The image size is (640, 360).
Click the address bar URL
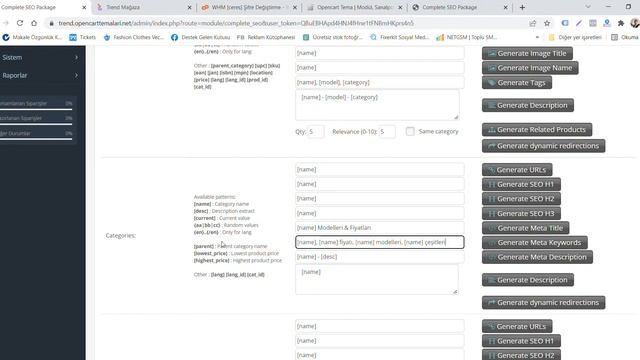coord(236,23)
